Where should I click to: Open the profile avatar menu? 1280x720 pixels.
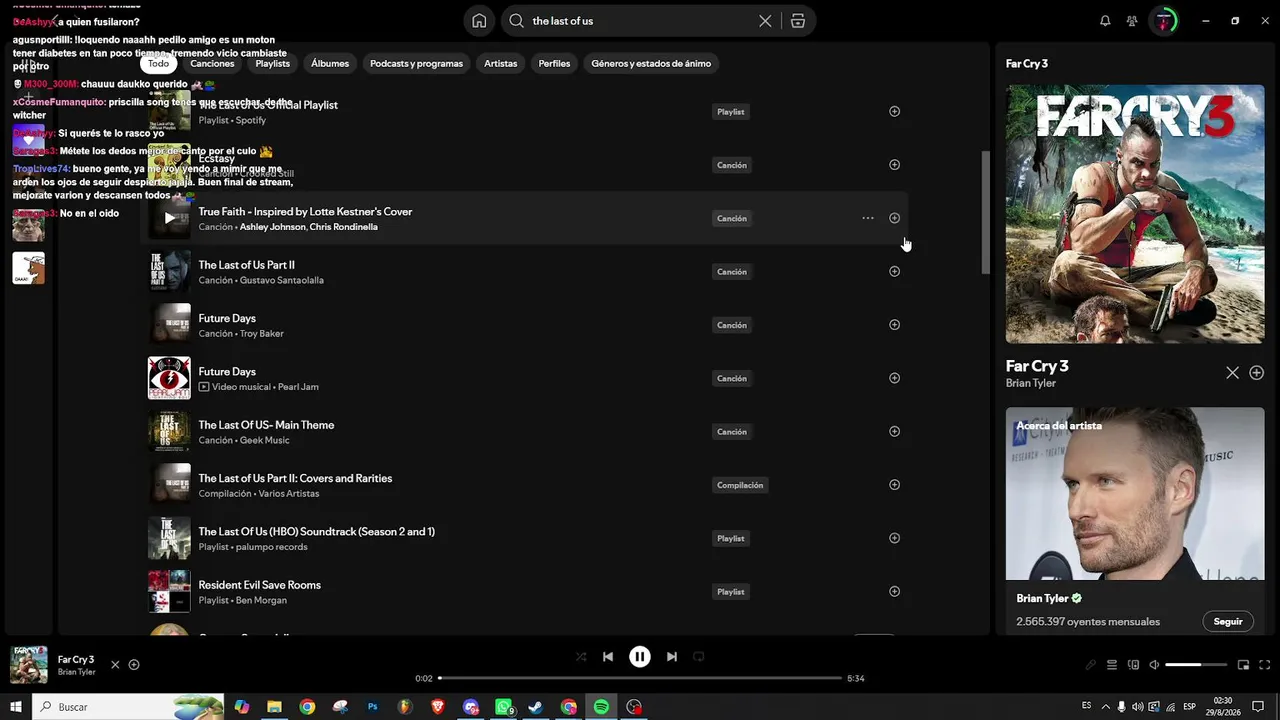pos(1164,21)
